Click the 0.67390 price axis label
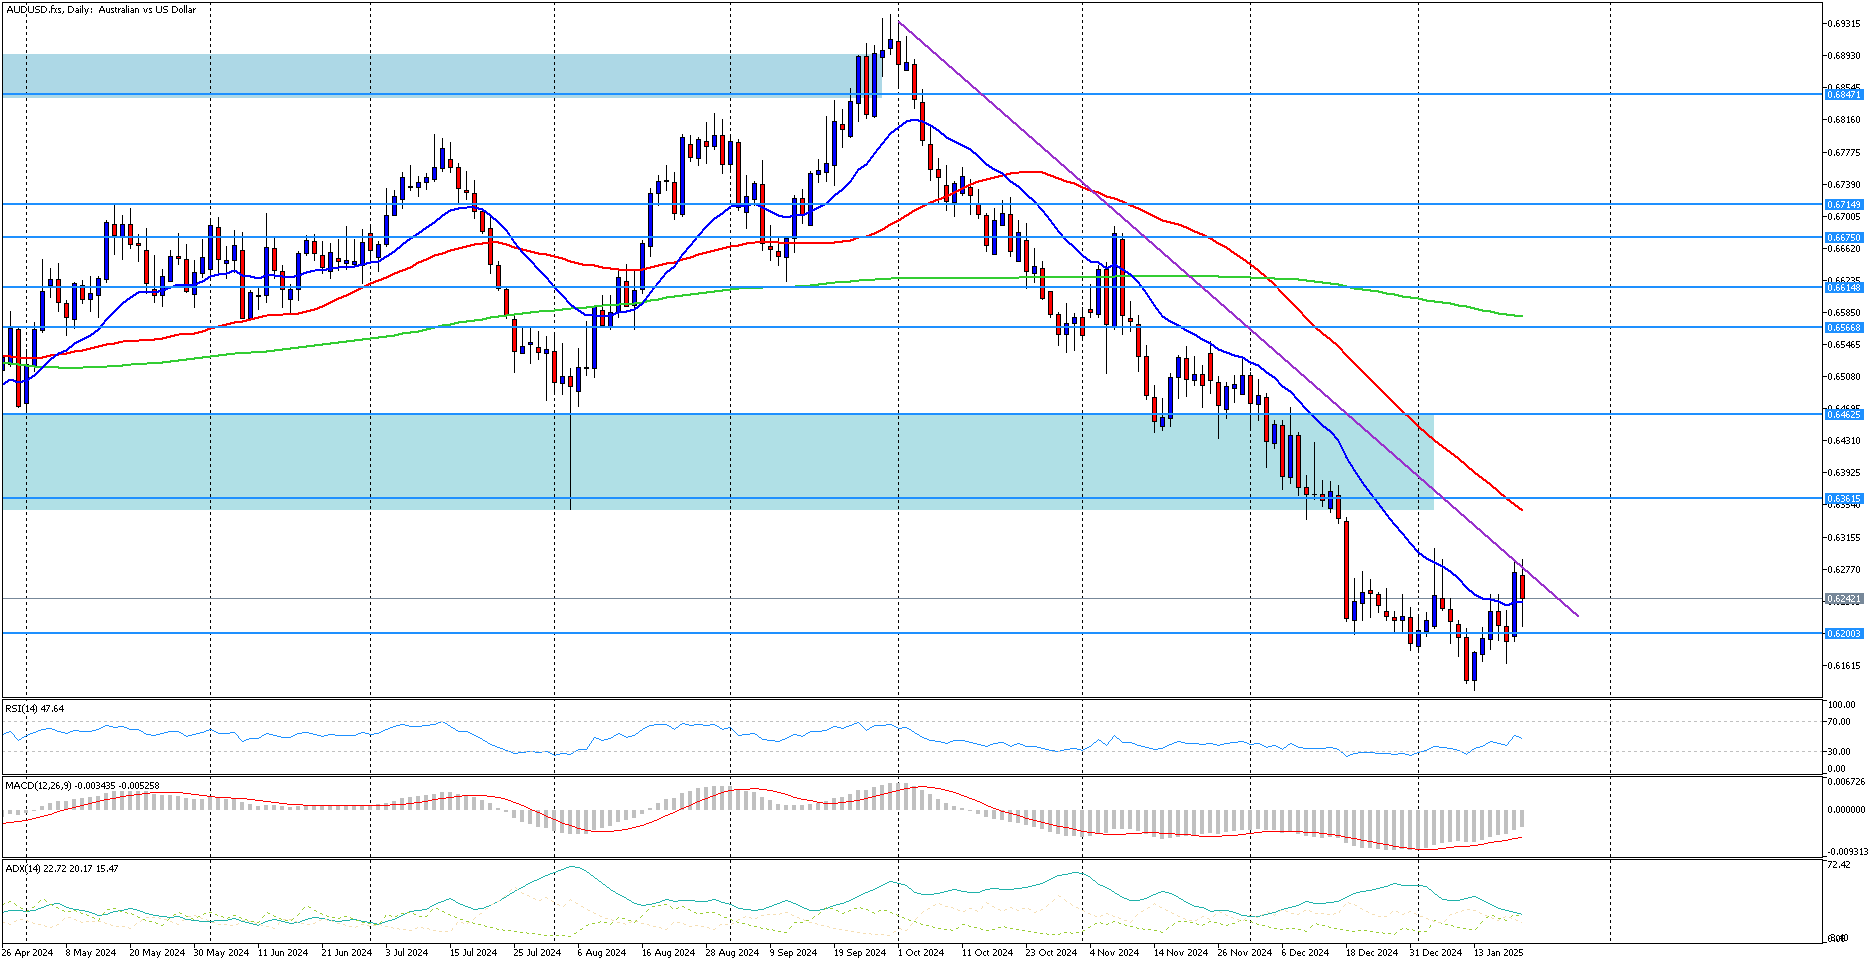This screenshot has height=964, width=1875. pyautogui.click(x=1844, y=184)
